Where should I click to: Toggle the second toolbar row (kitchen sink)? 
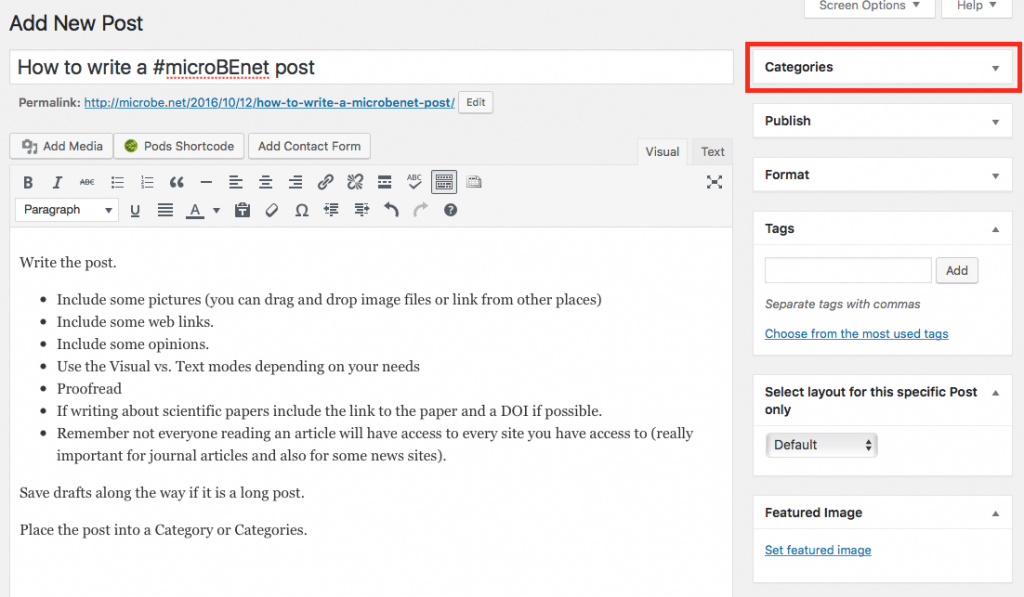click(444, 182)
